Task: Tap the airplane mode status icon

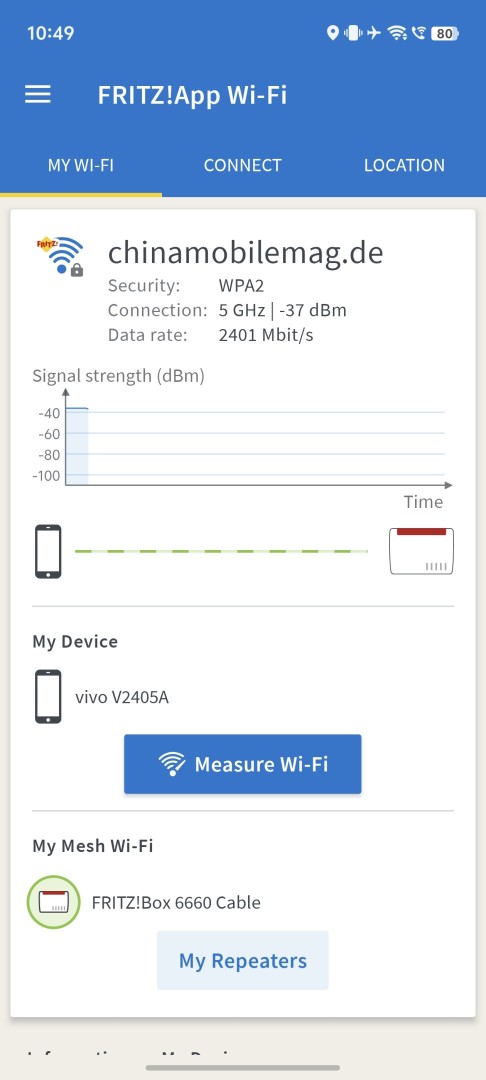Action: tap(373, 32)
